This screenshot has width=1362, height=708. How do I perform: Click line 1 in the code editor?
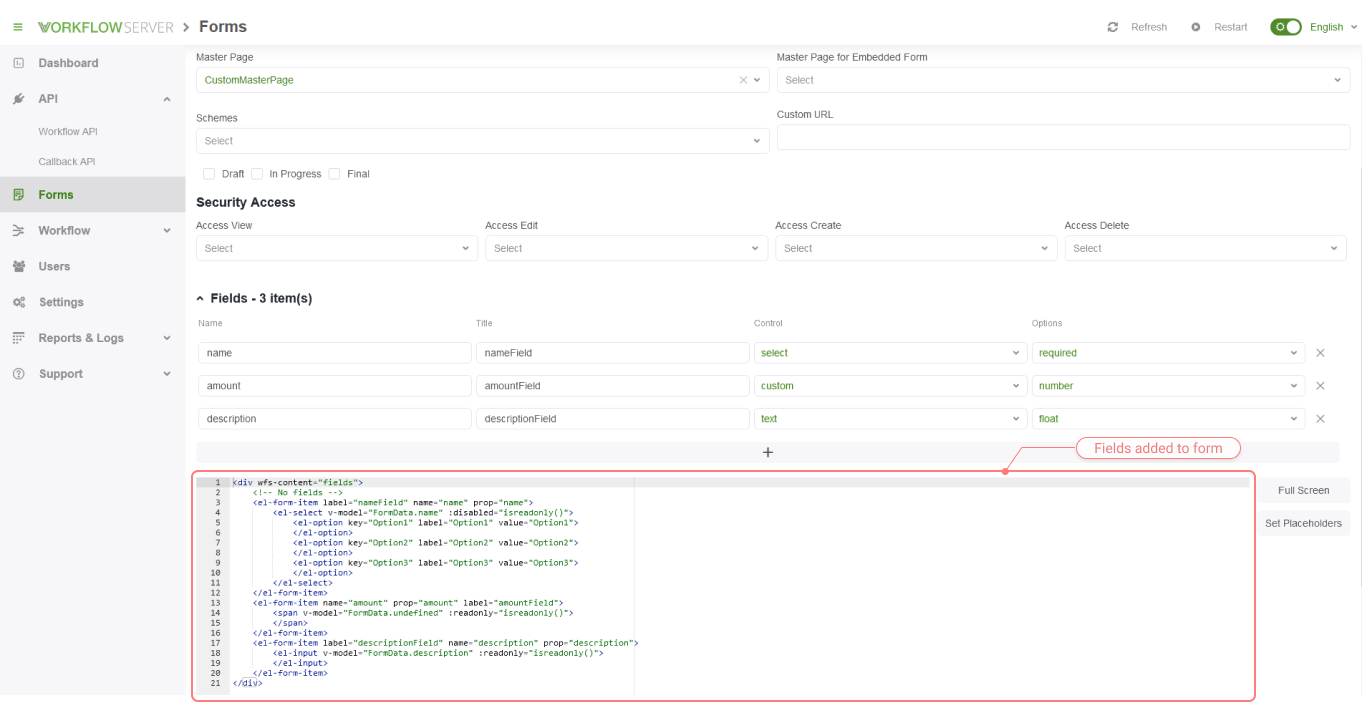pos(740,483)
